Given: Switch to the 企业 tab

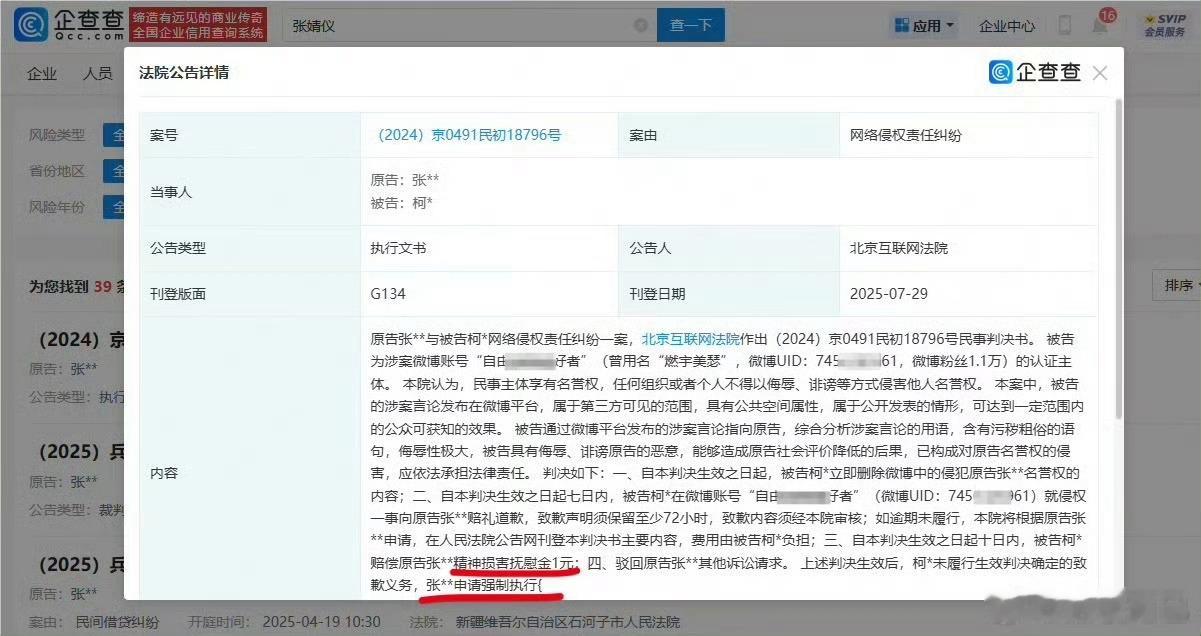Looking at the screenshot, I should click(x=42, y=74).
